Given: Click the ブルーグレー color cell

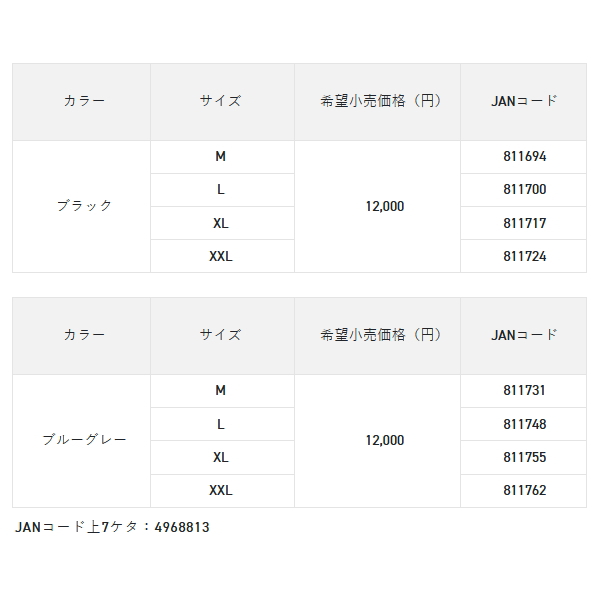Looking at the screenshot, I should click(x=84, y=440).
